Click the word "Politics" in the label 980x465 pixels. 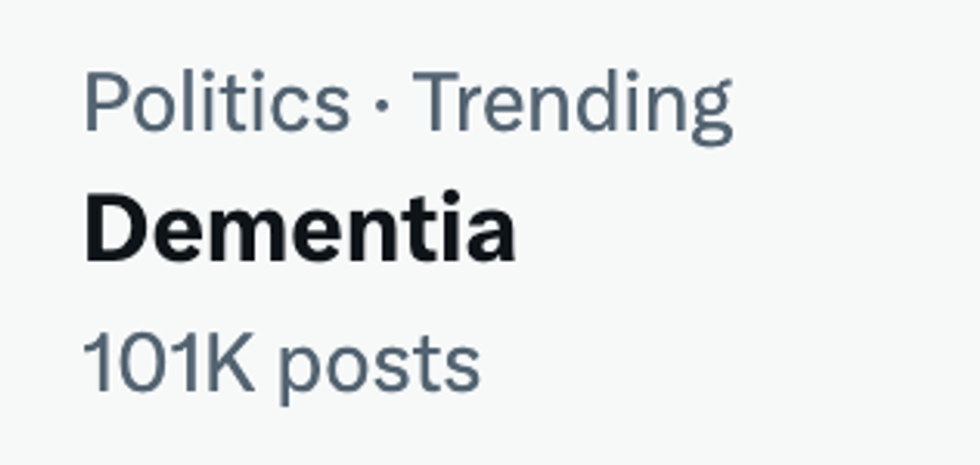pos(217,103)
